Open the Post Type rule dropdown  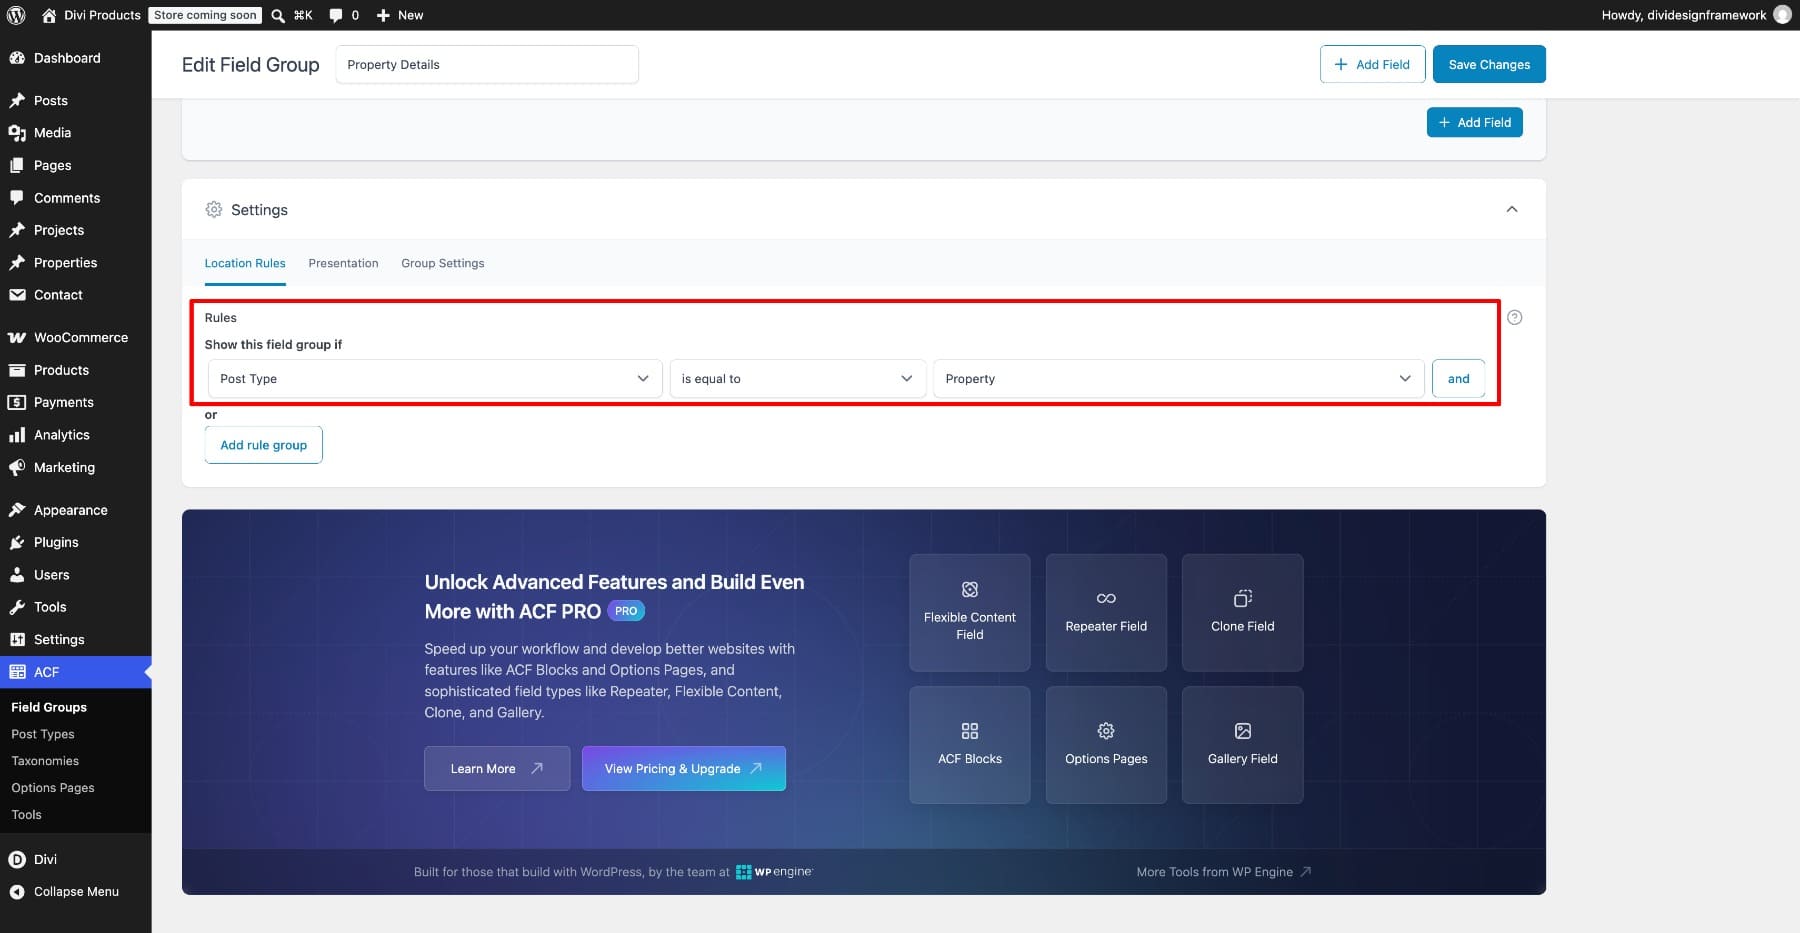pyautogui.click(x=435, y=379)
